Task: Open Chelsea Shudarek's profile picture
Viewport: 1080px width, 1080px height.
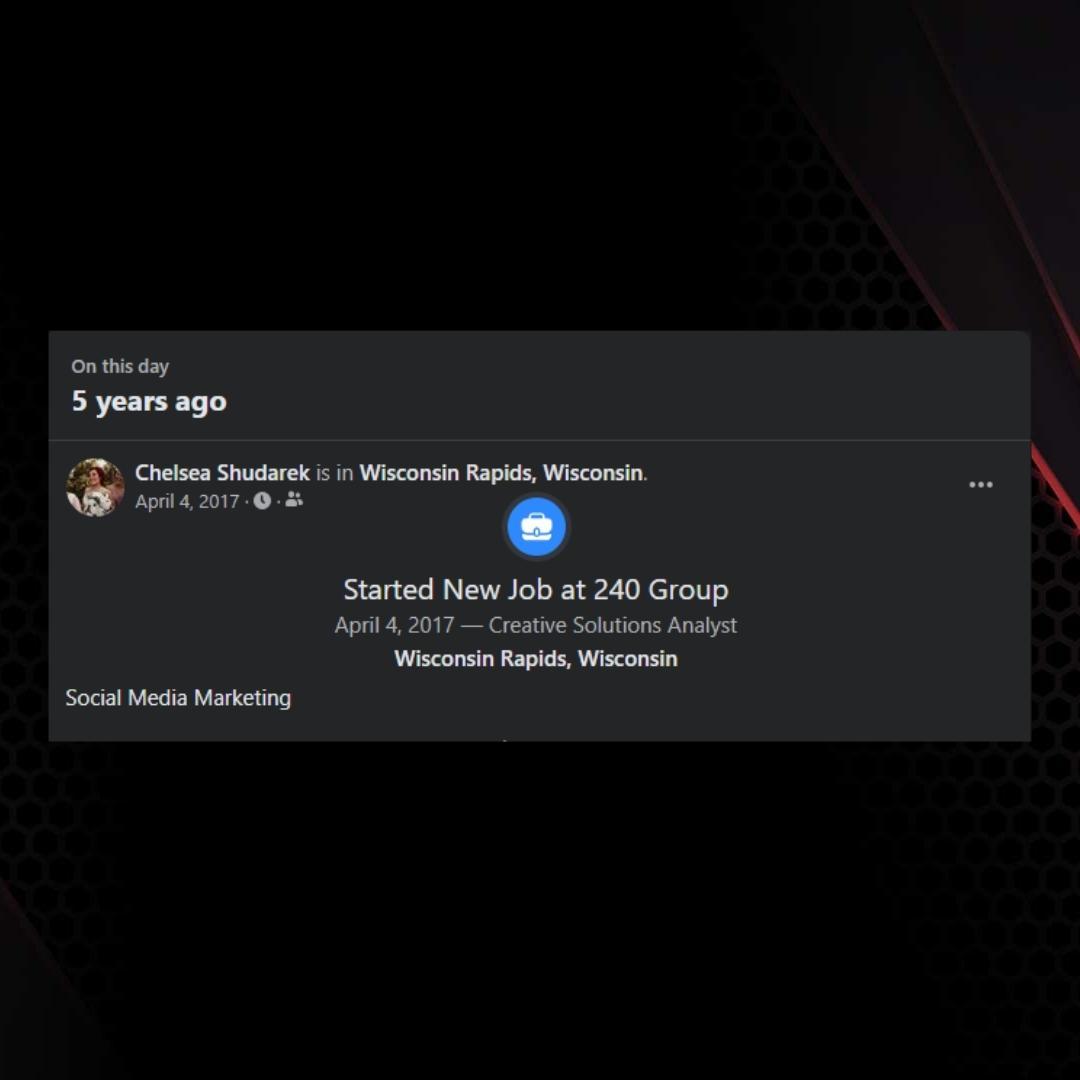Action: (x=95, y=487)
